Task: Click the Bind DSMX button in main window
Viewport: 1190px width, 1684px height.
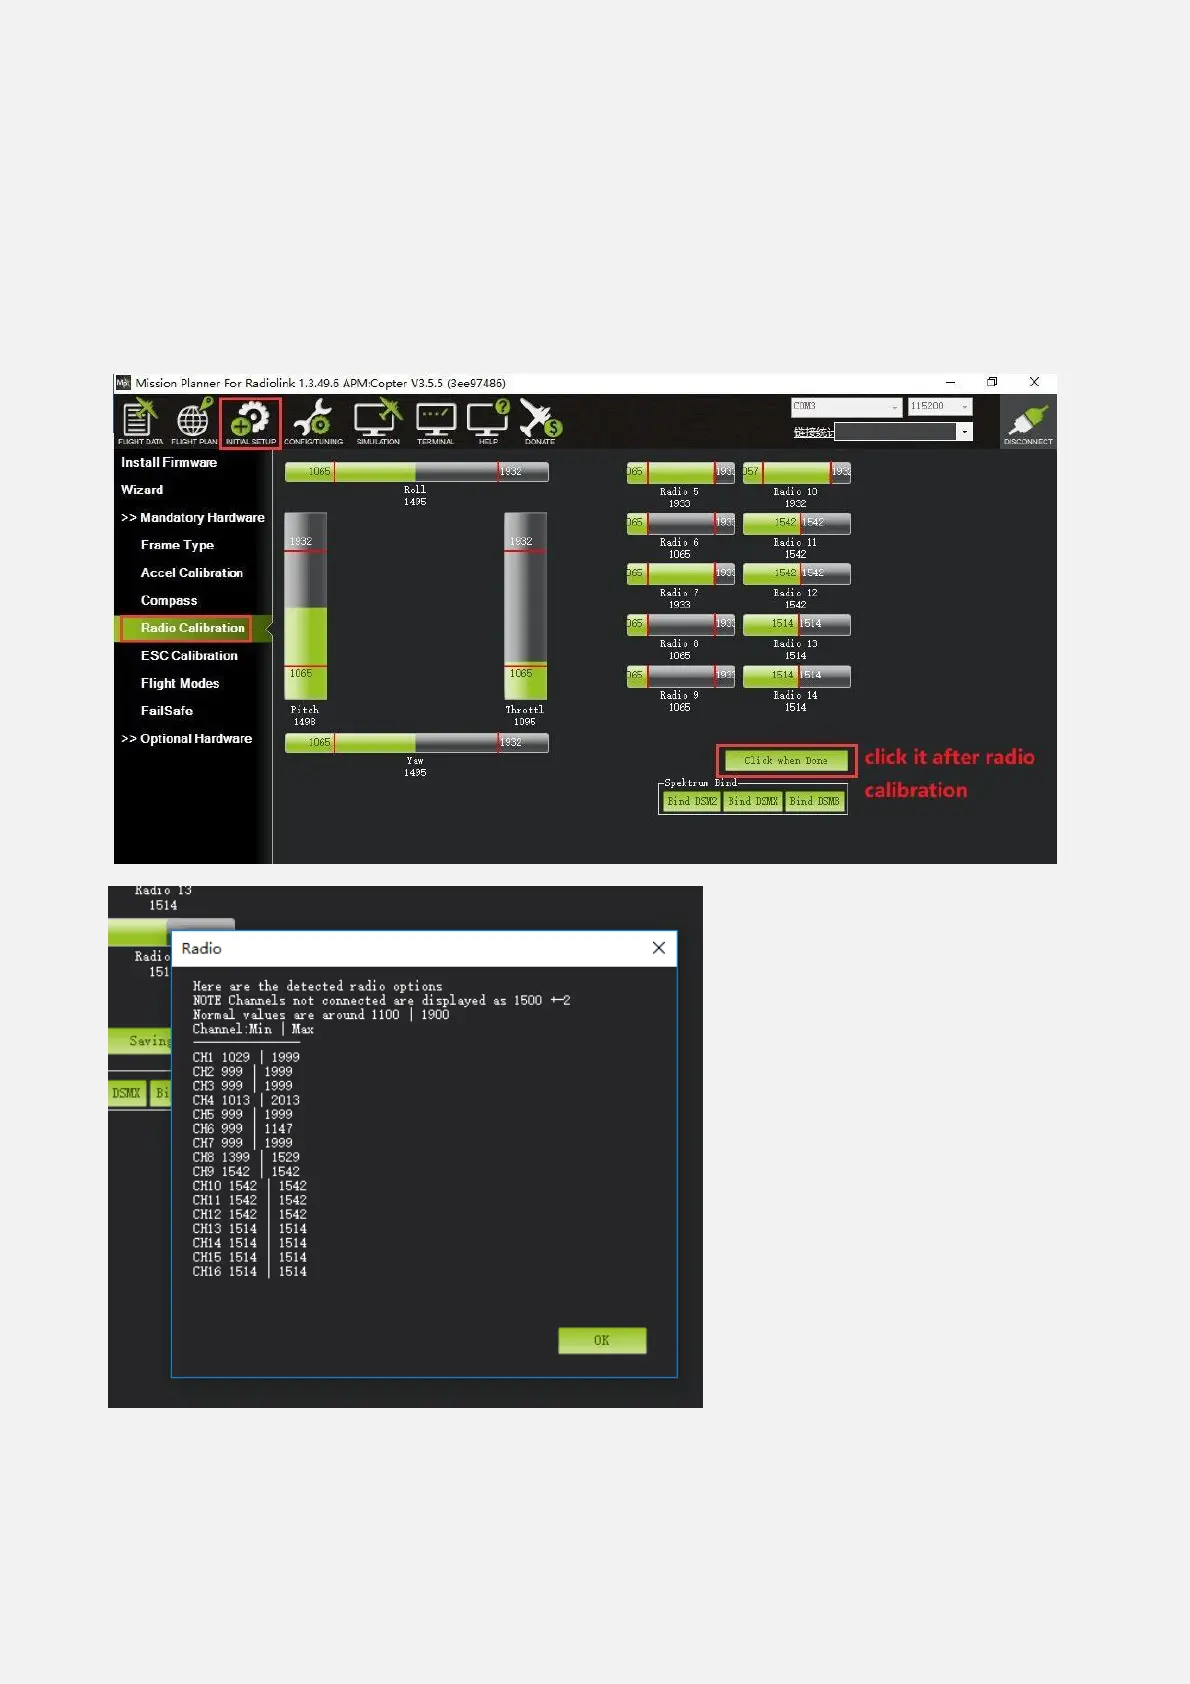Action: click(753, 801)
